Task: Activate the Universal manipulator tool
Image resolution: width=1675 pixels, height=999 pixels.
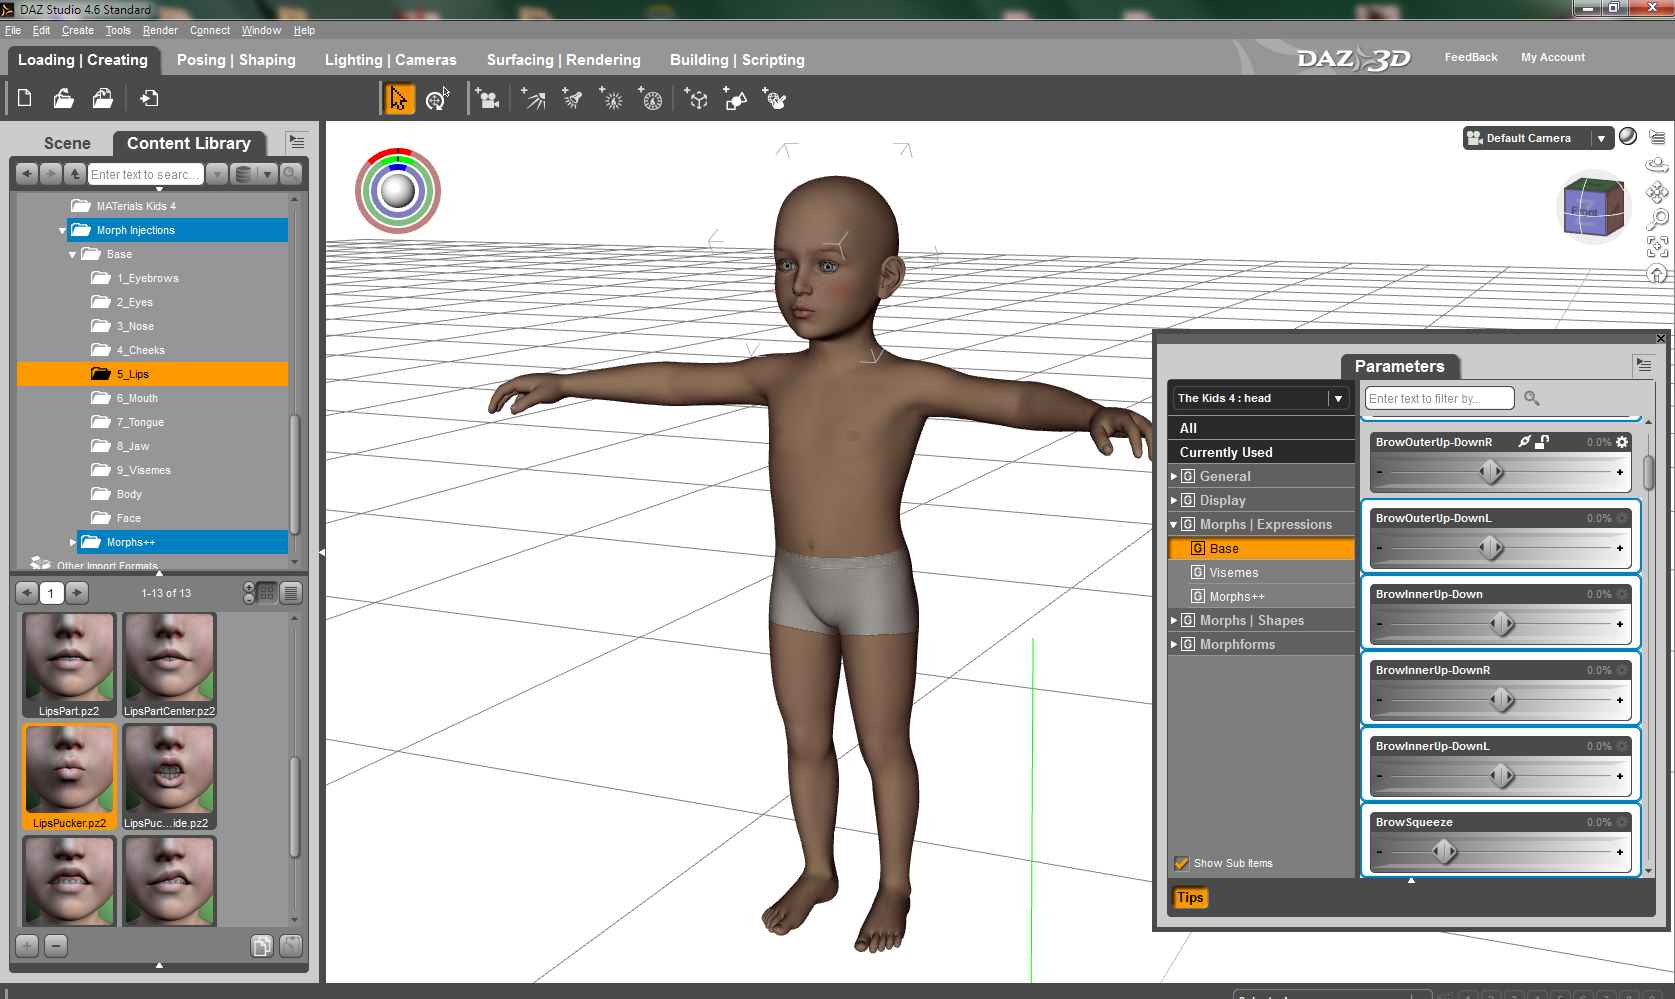Action: pyautogui.click(x=437, y=99)
